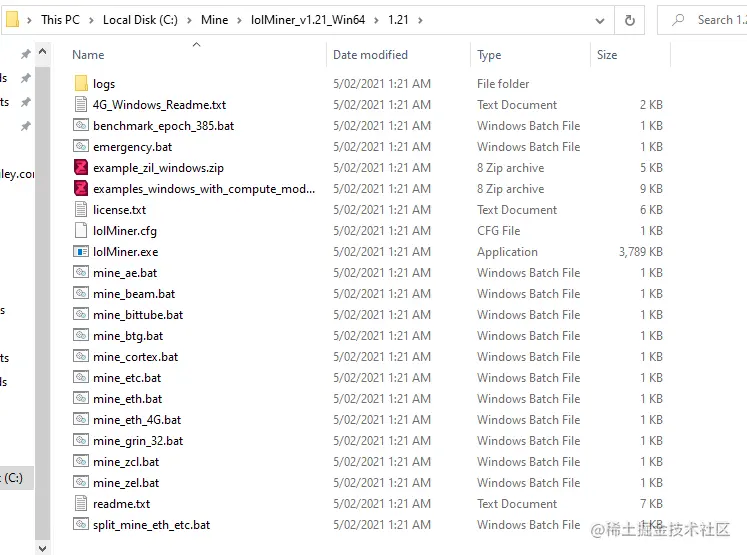This screenshot has height=555, width=747.
Task: Click the Application type cell
Action: click(507, 252)
